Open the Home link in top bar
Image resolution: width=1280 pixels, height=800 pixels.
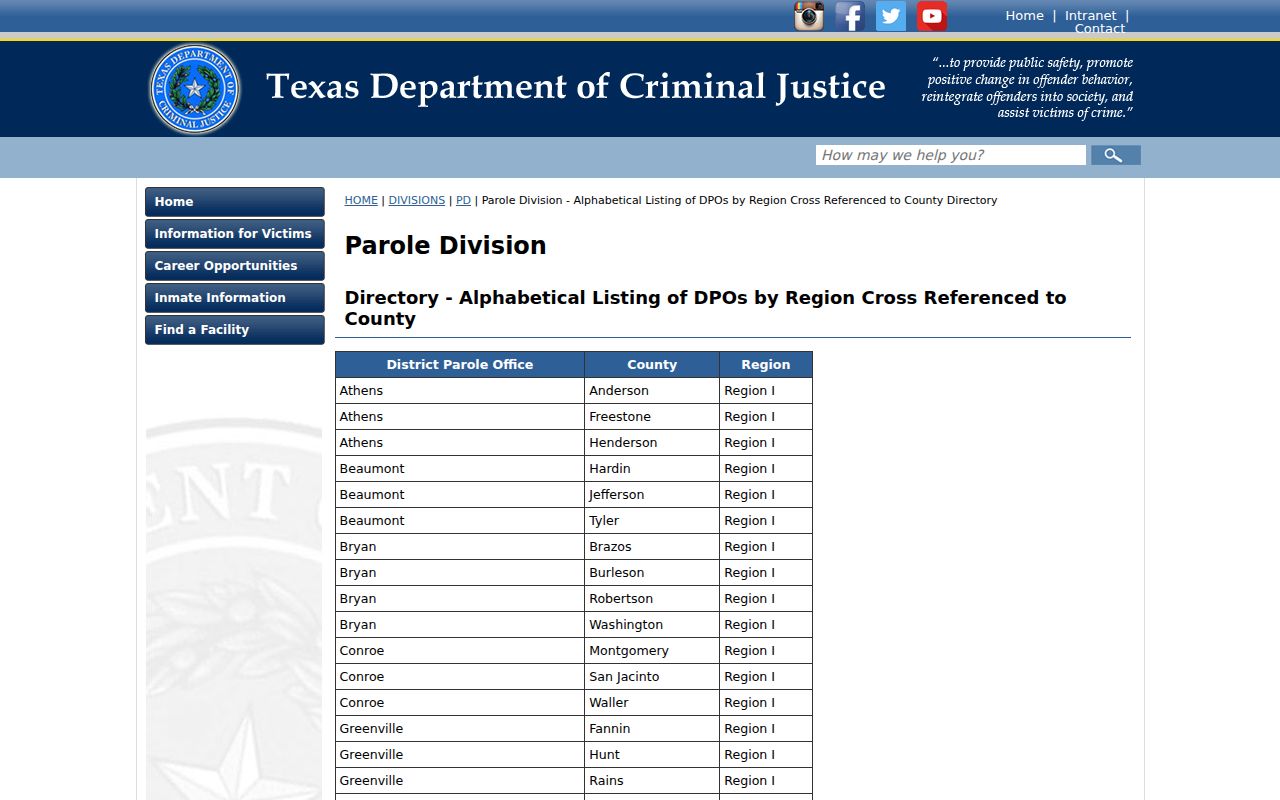click(1024, 15)
